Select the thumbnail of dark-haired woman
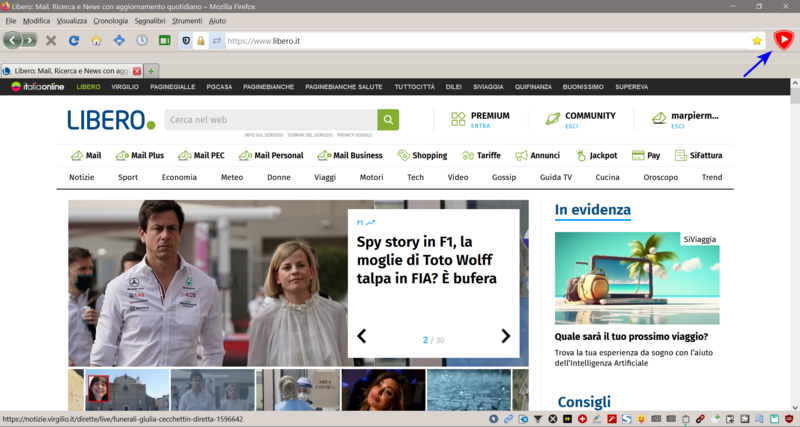Screen dimensions: 800x427 (x=383, y=390)
